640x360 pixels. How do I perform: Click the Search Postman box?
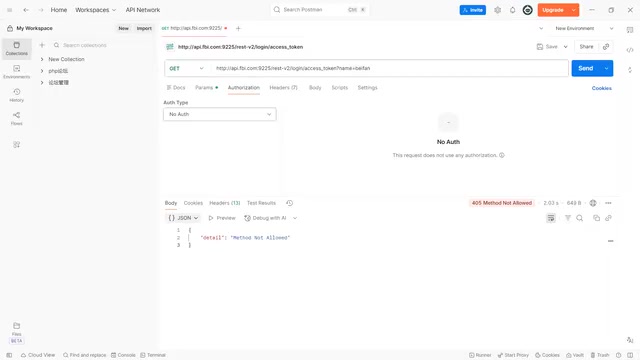pyautogui.click(x=320, y=9)
